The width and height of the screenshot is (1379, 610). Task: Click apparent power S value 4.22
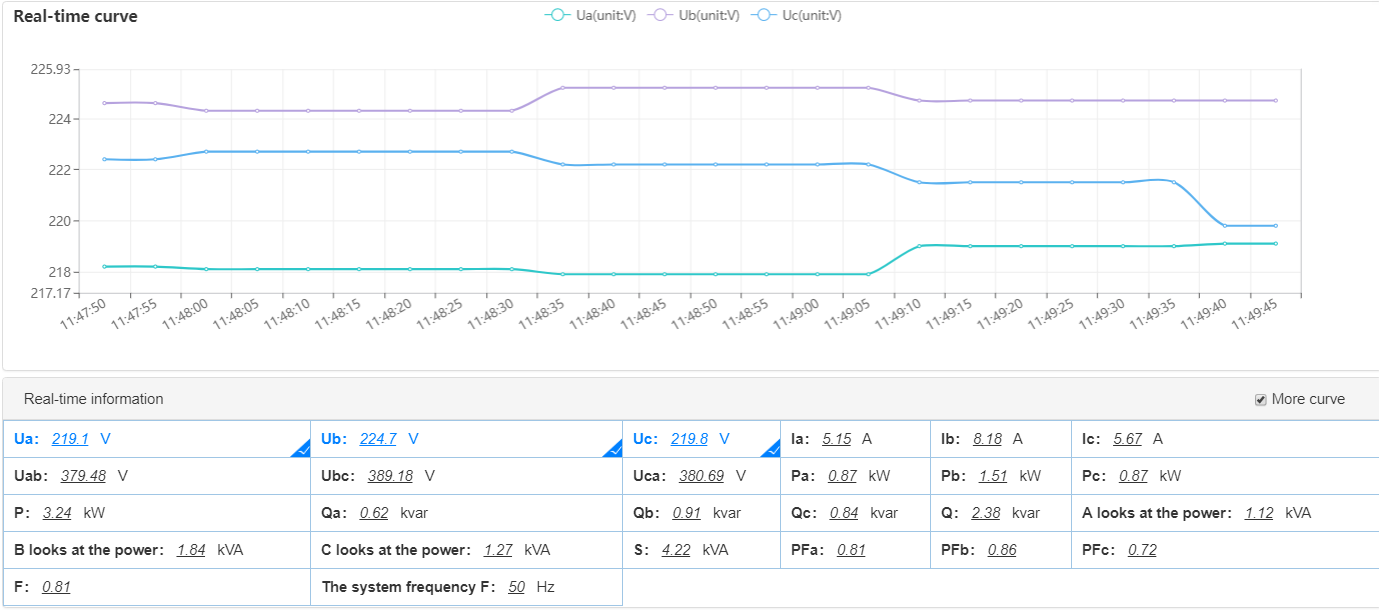[676, 550]
